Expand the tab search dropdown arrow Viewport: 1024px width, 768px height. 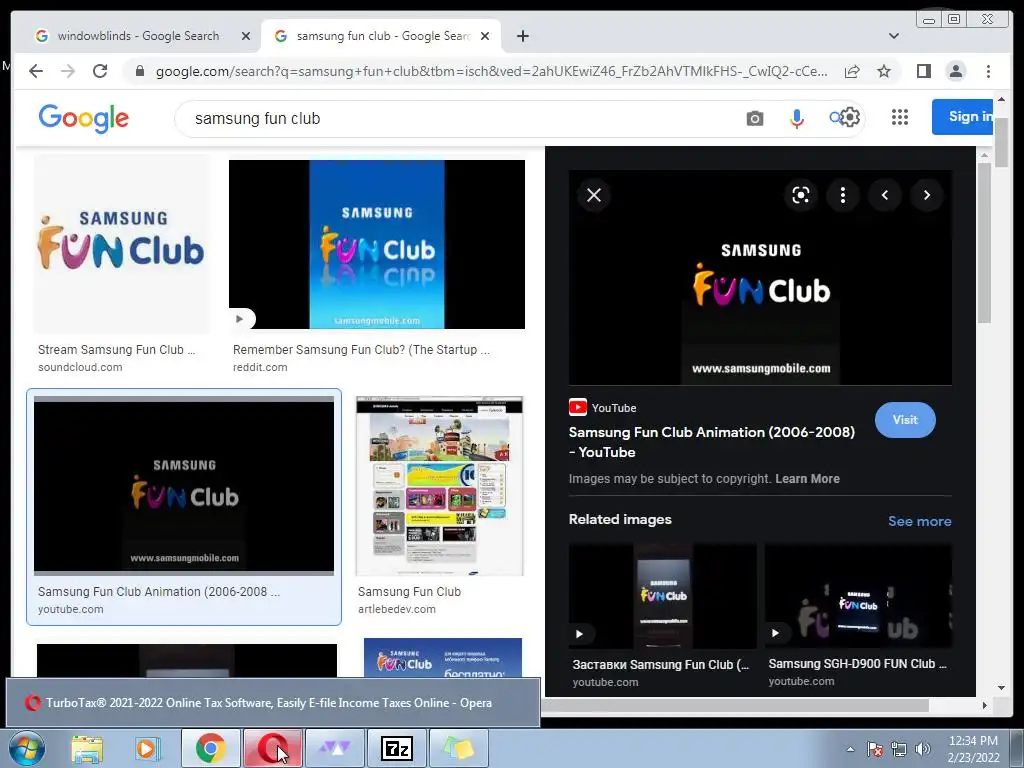tap(893, 36)
